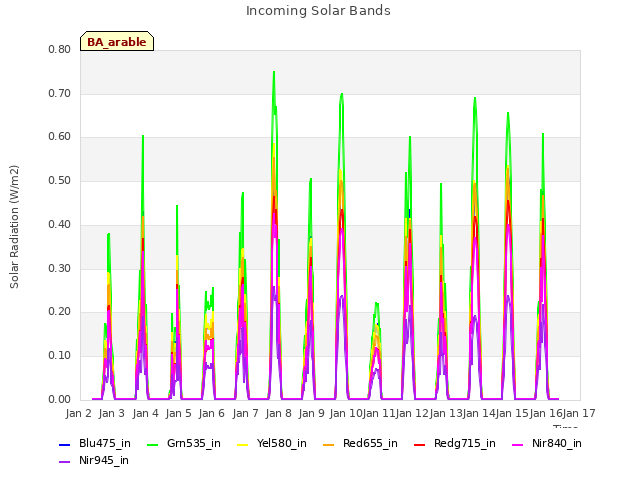Select the Red655_in legend label
The image size is (640, 480).
pyautogui.click(x=370, y=444)
